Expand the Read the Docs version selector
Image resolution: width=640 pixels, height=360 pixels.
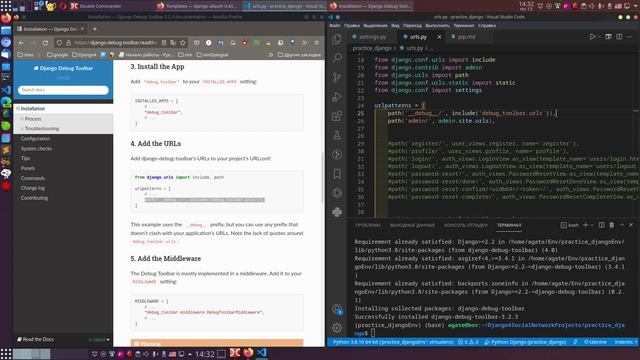(x=63, y=340)
